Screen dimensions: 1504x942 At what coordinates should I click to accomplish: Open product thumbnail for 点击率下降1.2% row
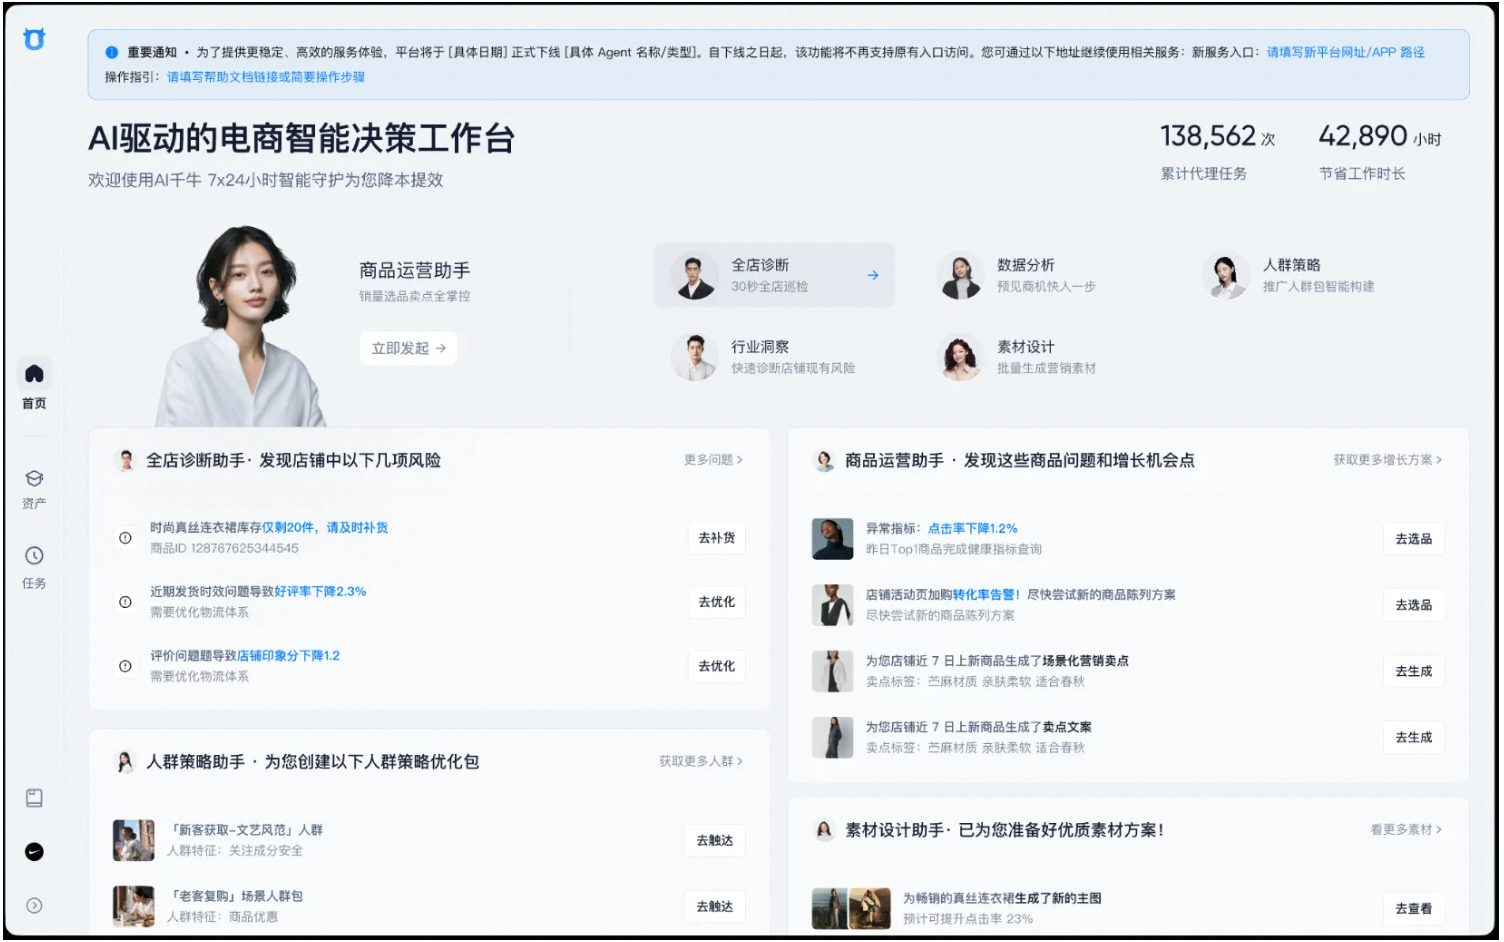click(x=832, y=539)
